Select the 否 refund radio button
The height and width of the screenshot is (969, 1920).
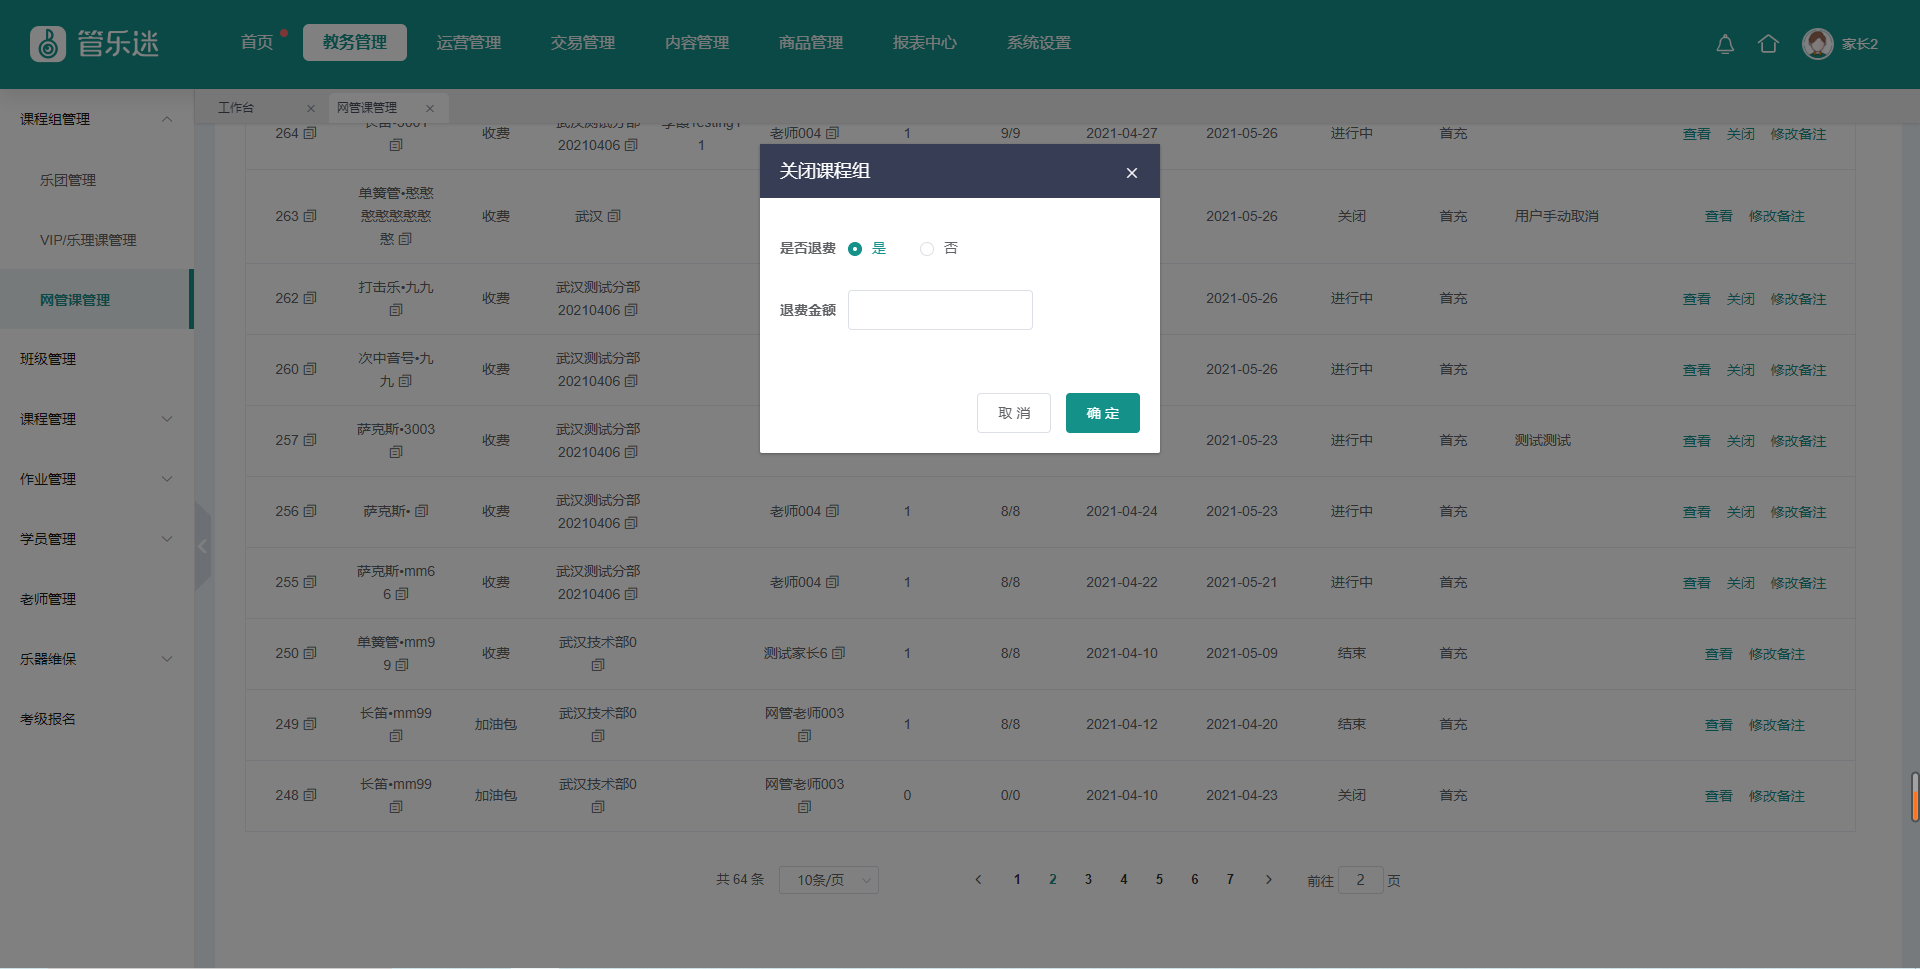(x=927, y=249)
